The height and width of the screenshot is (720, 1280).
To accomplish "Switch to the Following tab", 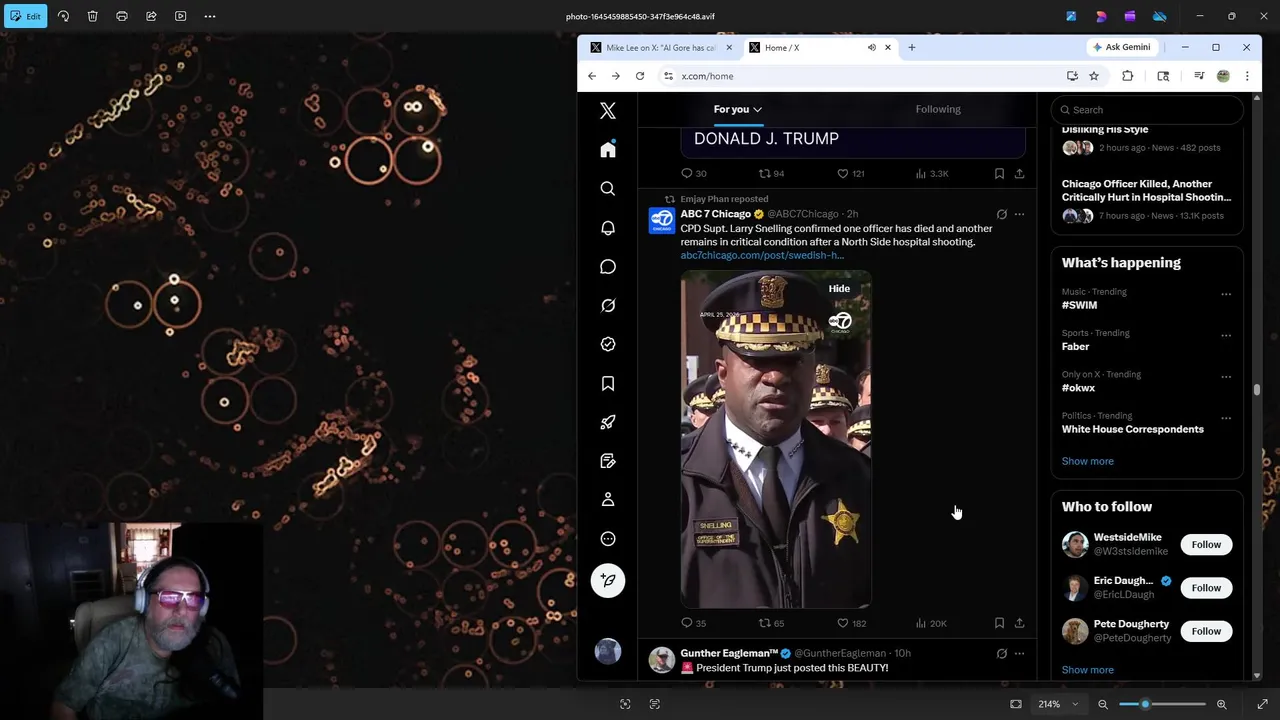I will coord(938,109).
